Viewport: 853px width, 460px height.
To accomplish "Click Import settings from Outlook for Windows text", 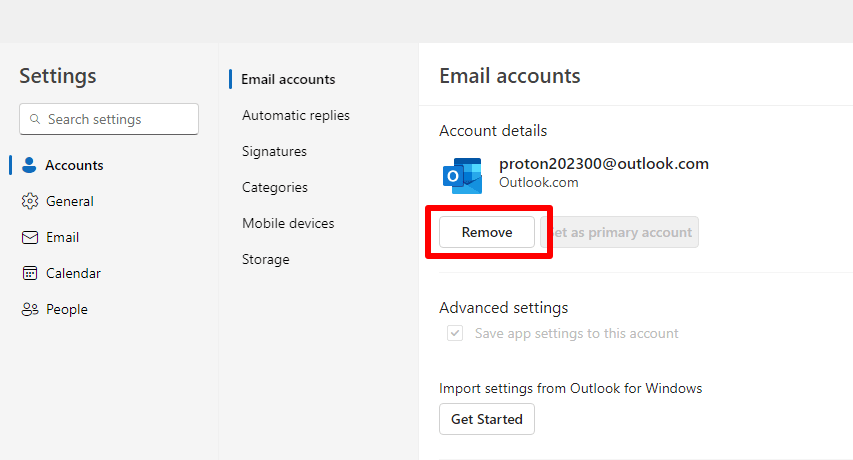I will 571,388.
